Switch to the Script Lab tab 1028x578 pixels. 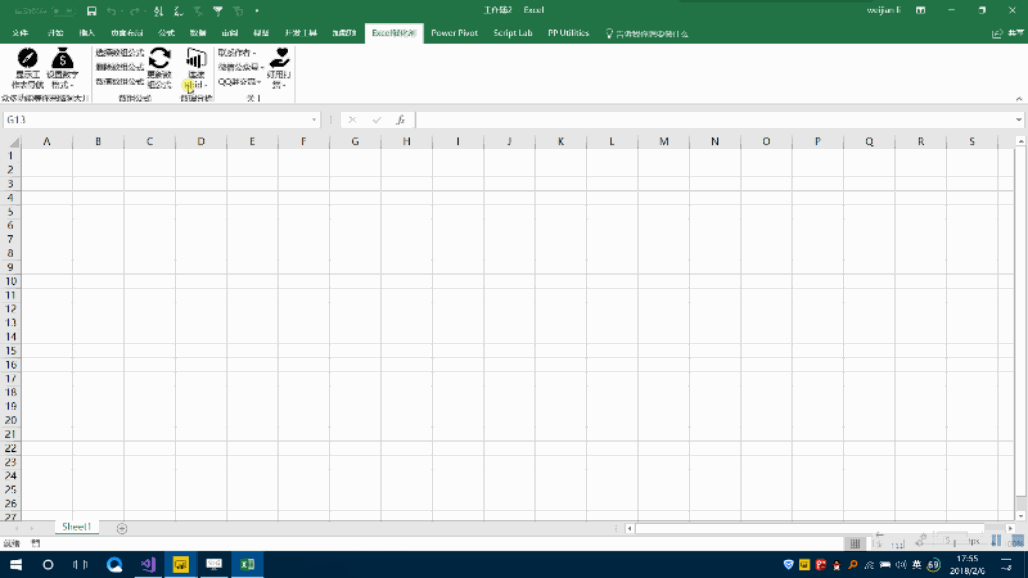[513, 33]
